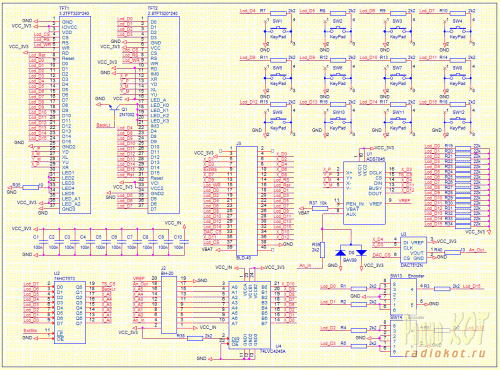Image resolution: width=500 pixels, height=370 pixels.
Task: Select the TFT1 3.2TFT320*240 component block
Action: [x=75, y=115]
